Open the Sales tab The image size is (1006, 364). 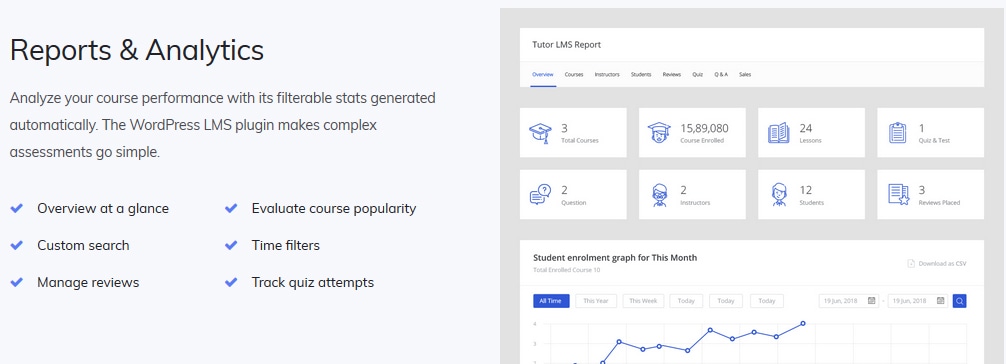745,74
